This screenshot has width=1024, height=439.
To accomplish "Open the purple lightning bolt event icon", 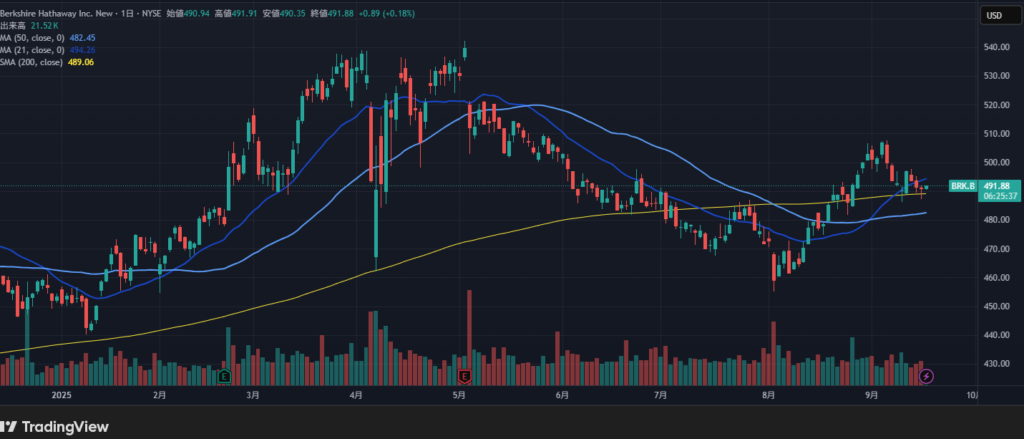I will 927,376.
